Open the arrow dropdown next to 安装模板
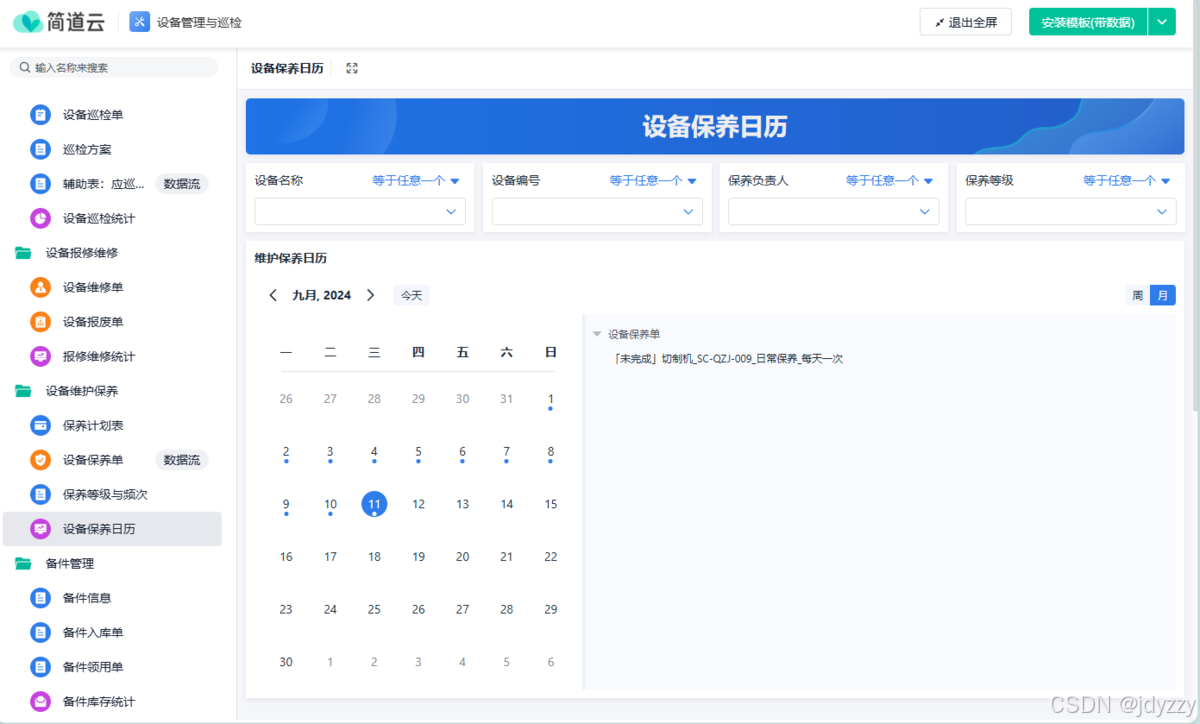 [x=1162, y=22]
